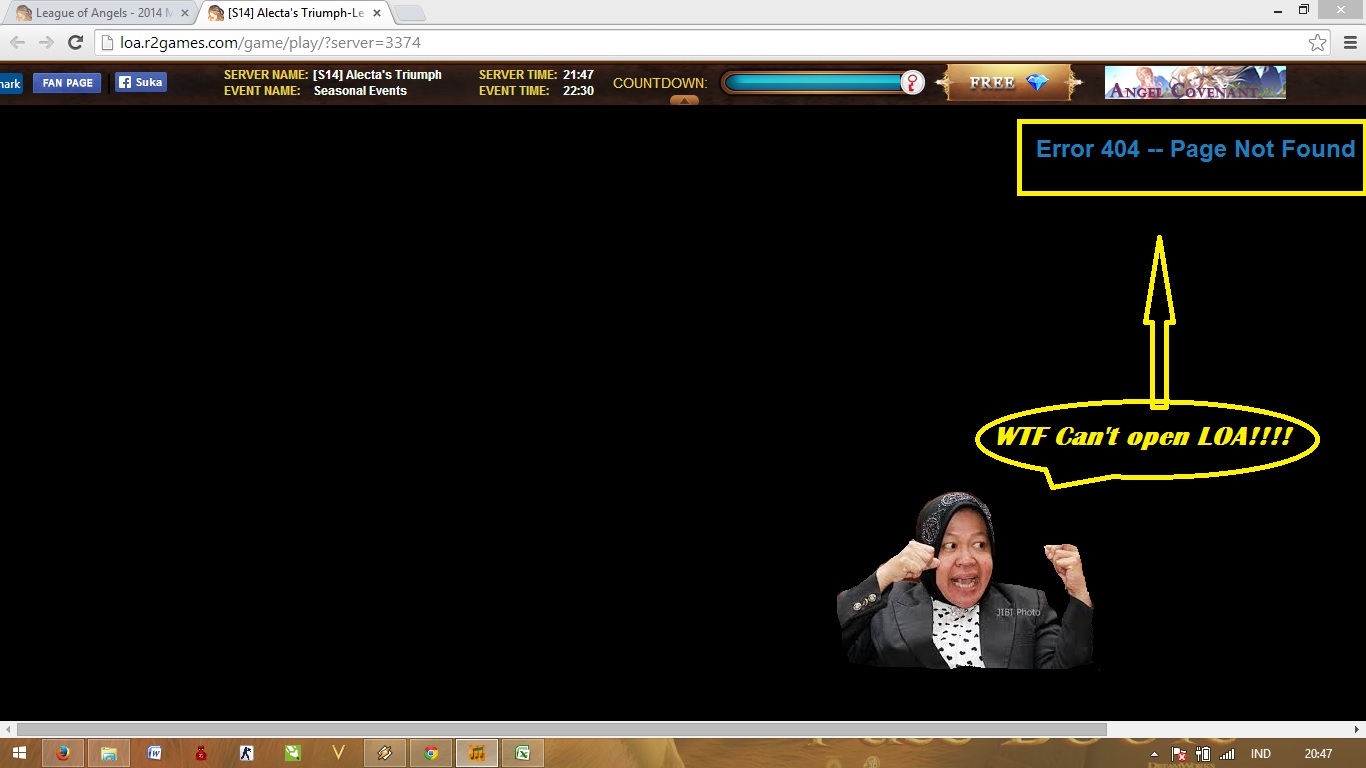Switch to Google Chrome on the taskbar

click(431, 753)
